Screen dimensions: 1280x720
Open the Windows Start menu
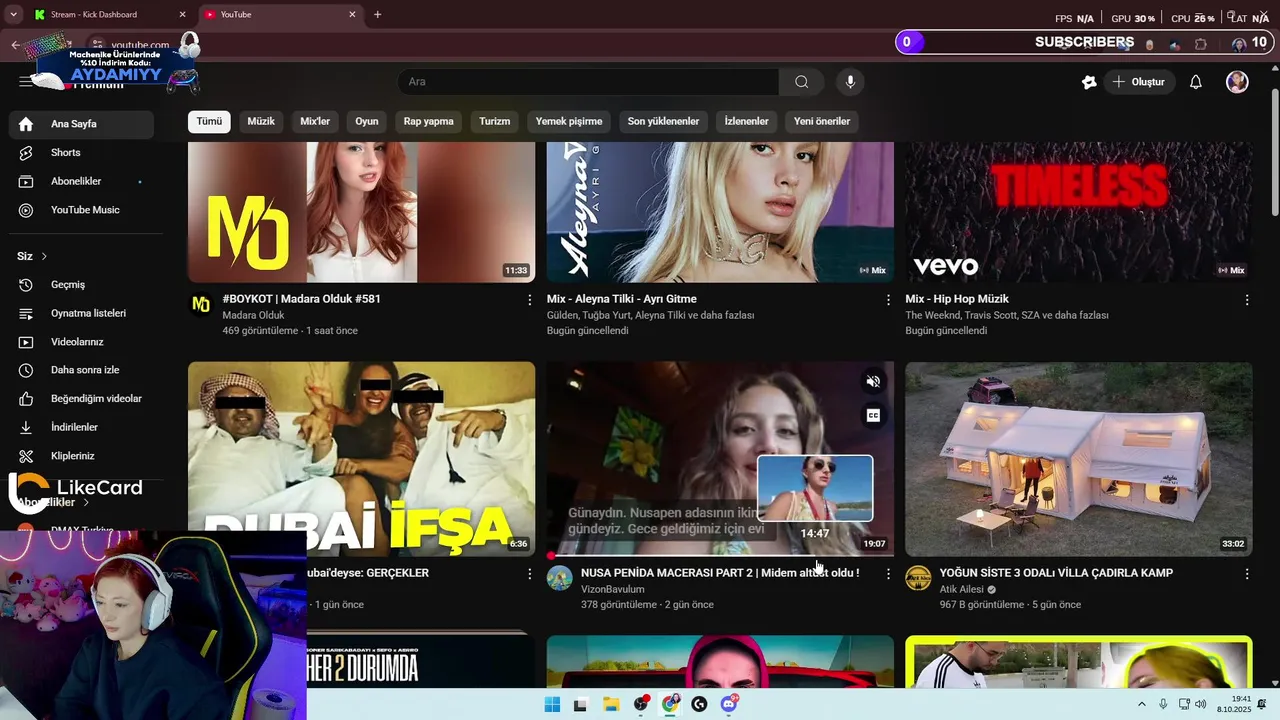point(552,705)
